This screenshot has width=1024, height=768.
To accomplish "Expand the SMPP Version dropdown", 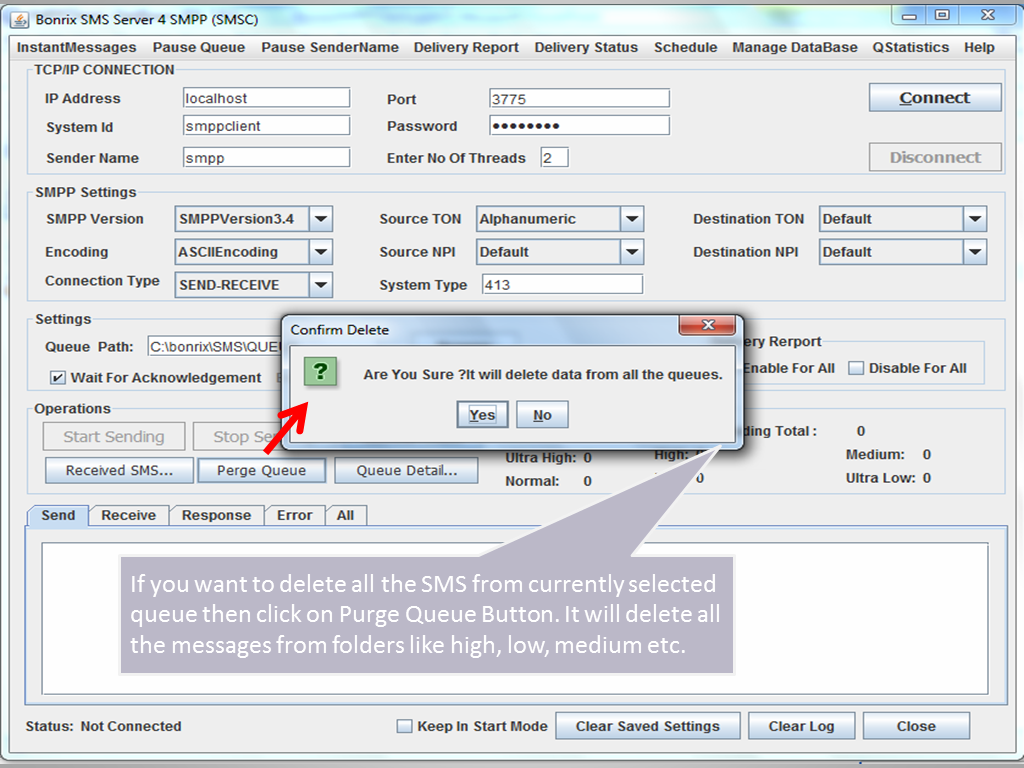I will point(321,219).
